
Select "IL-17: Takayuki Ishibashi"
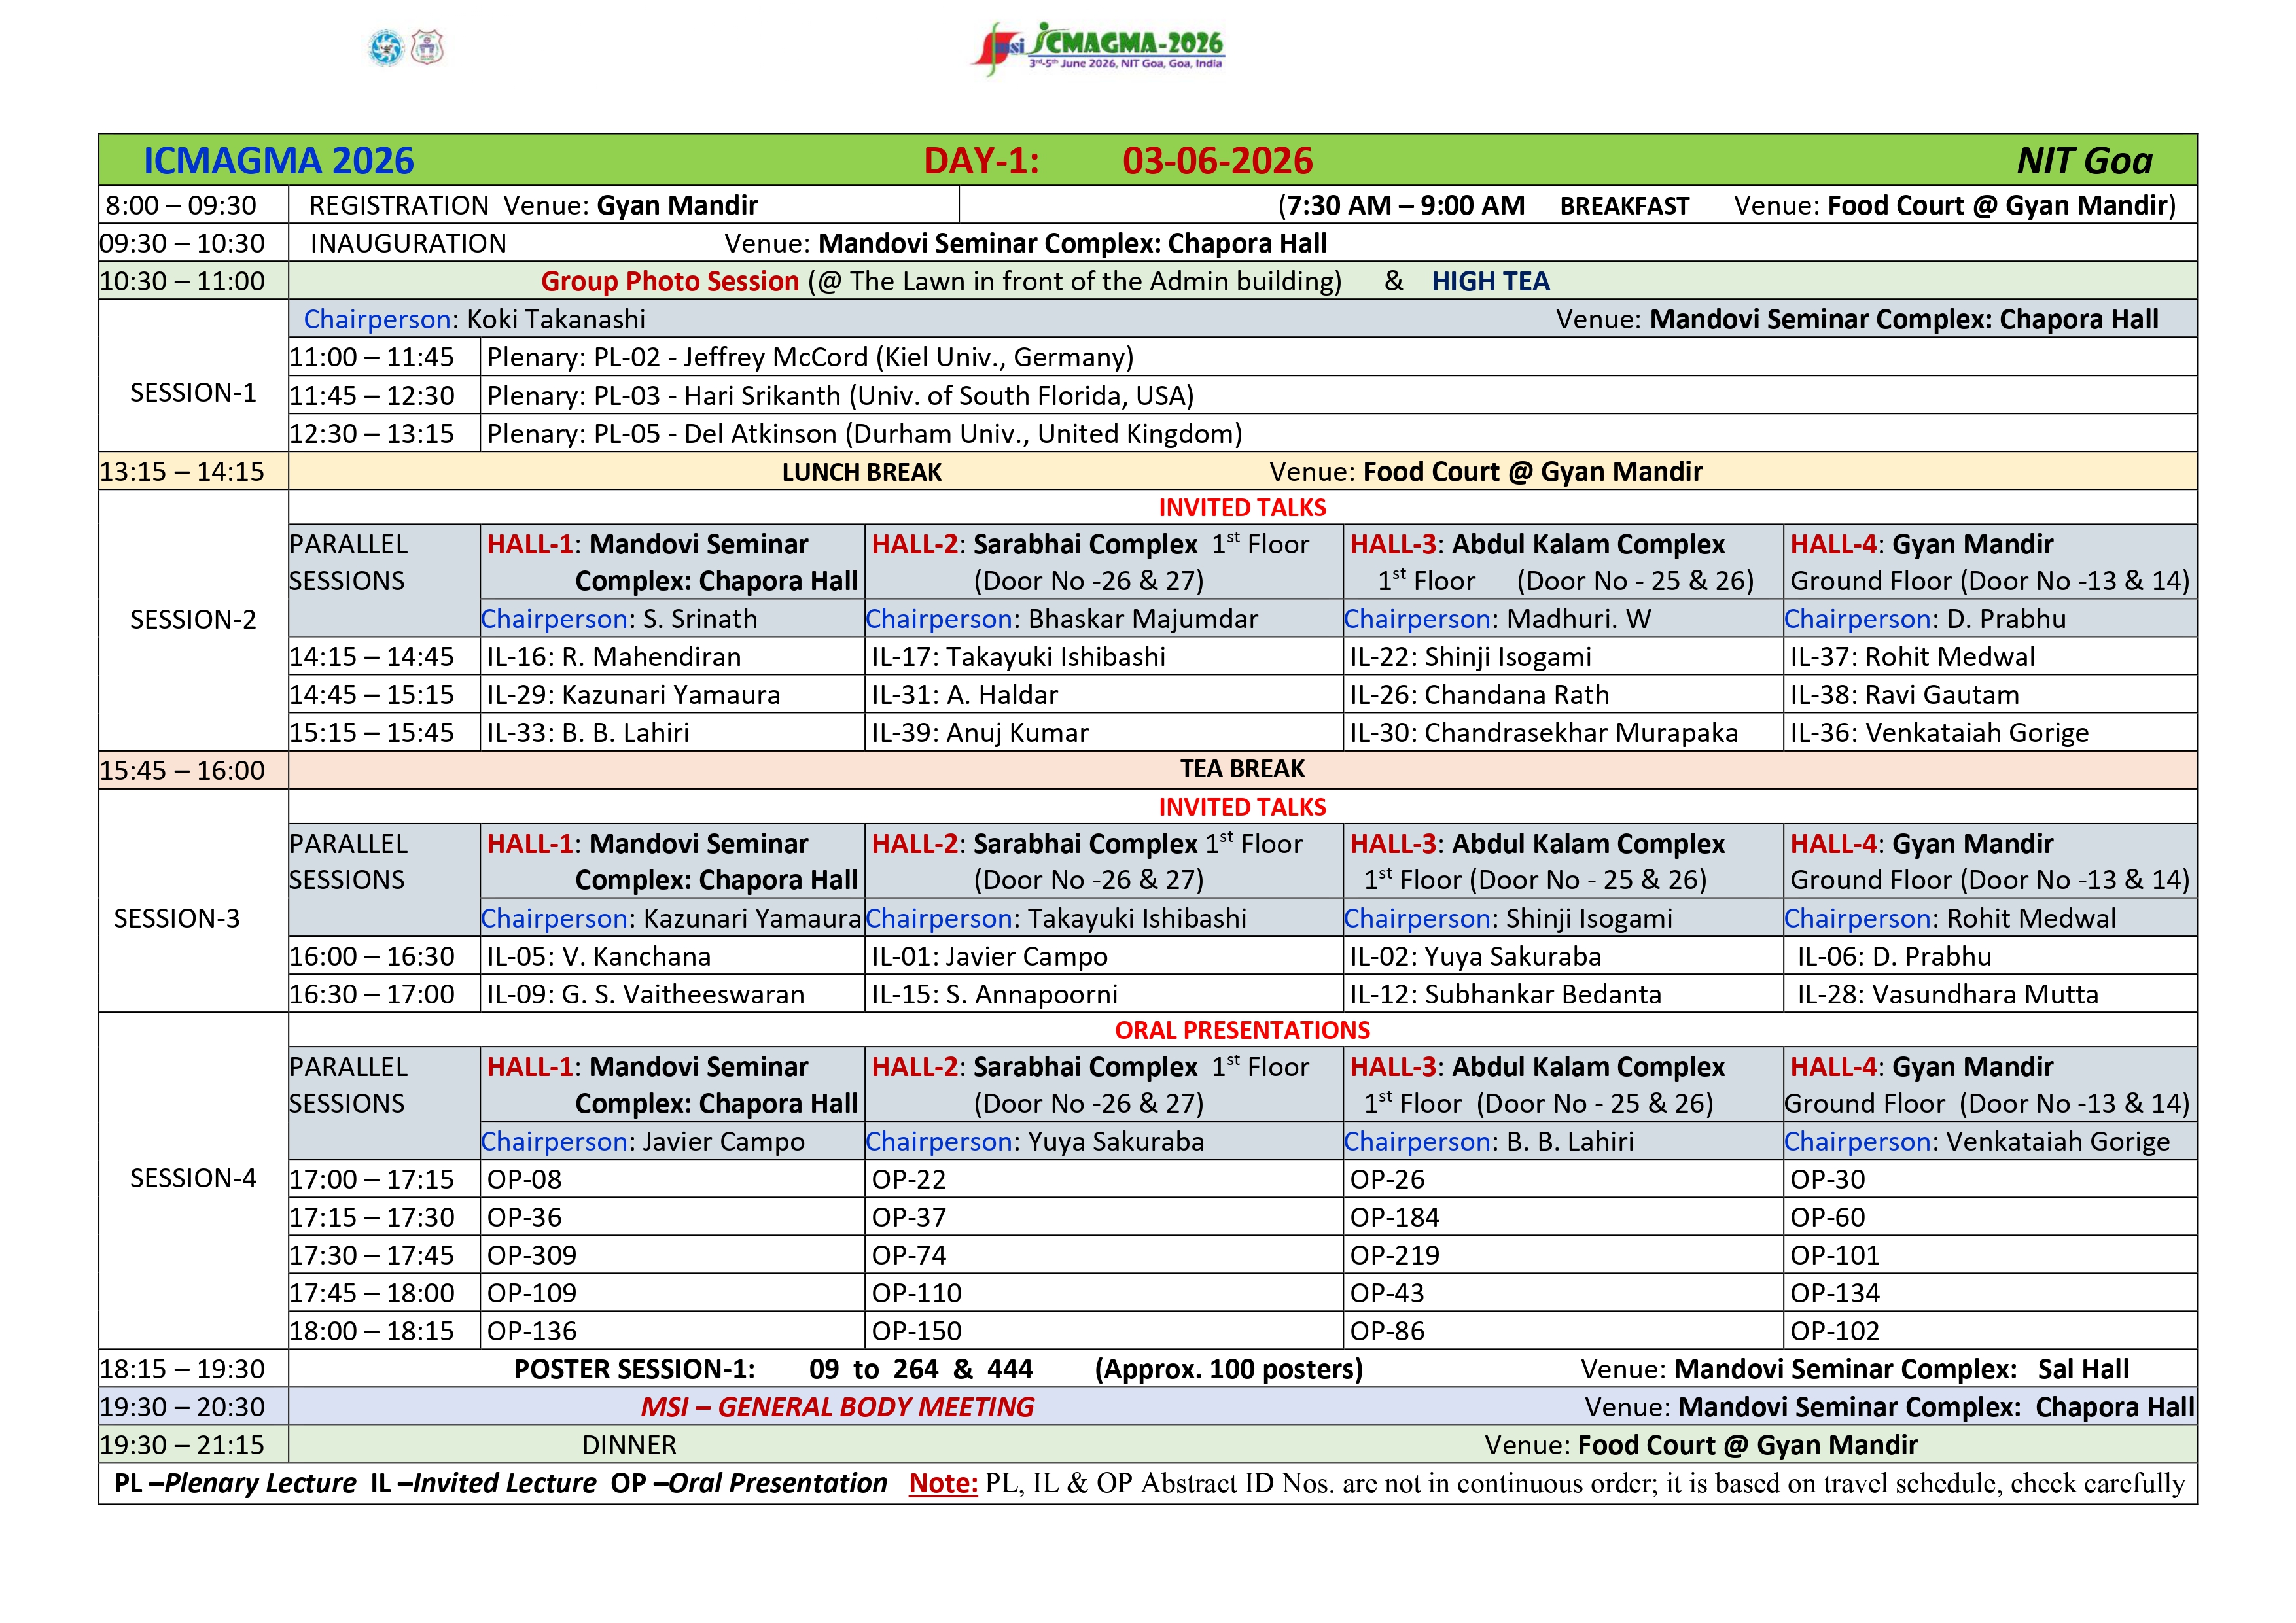[1018, 657]
